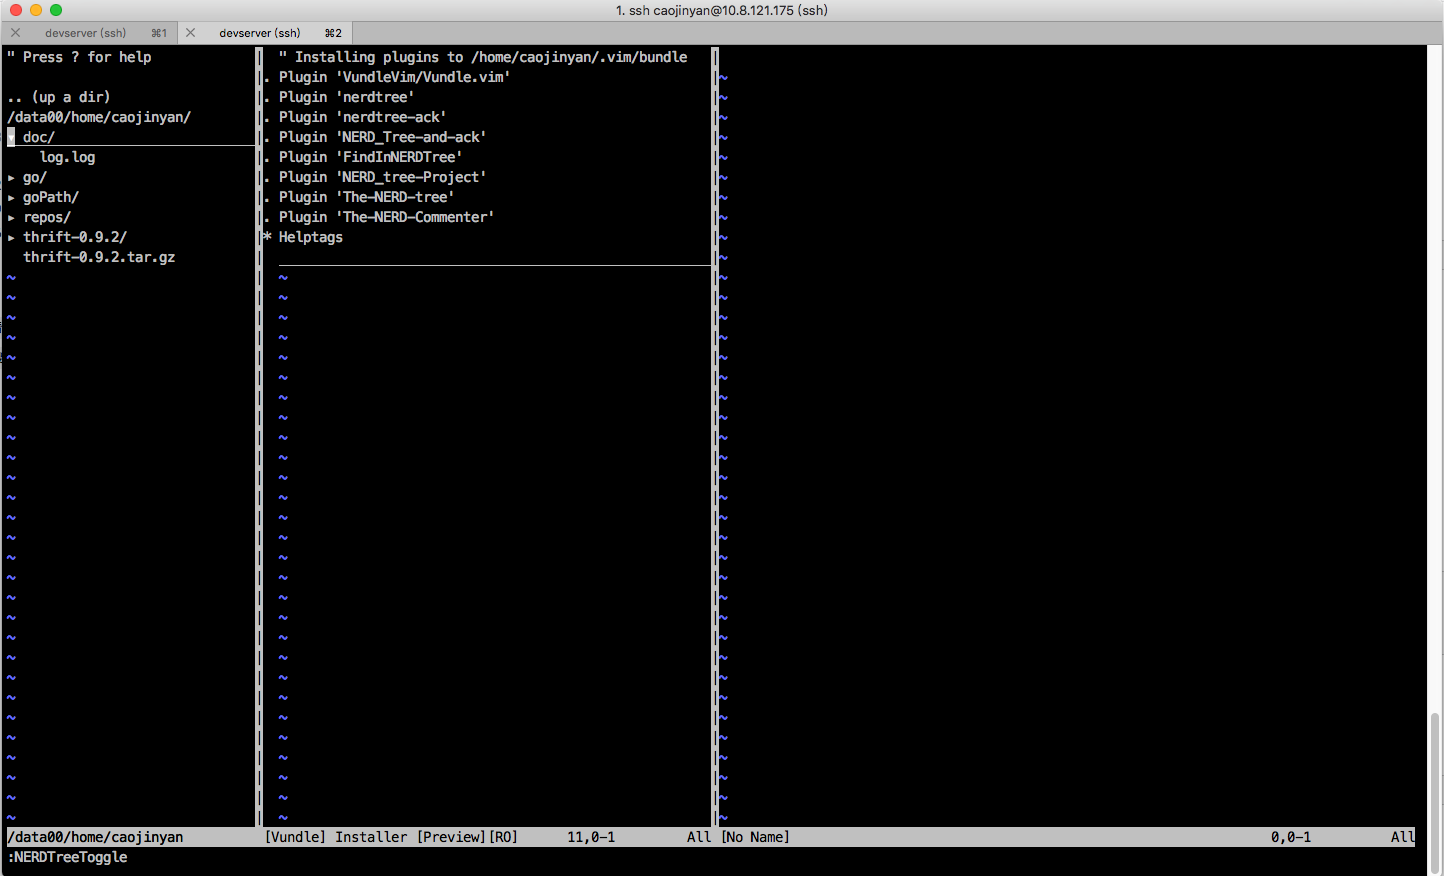Expand the go/ directory arrow

coord(11,177)
